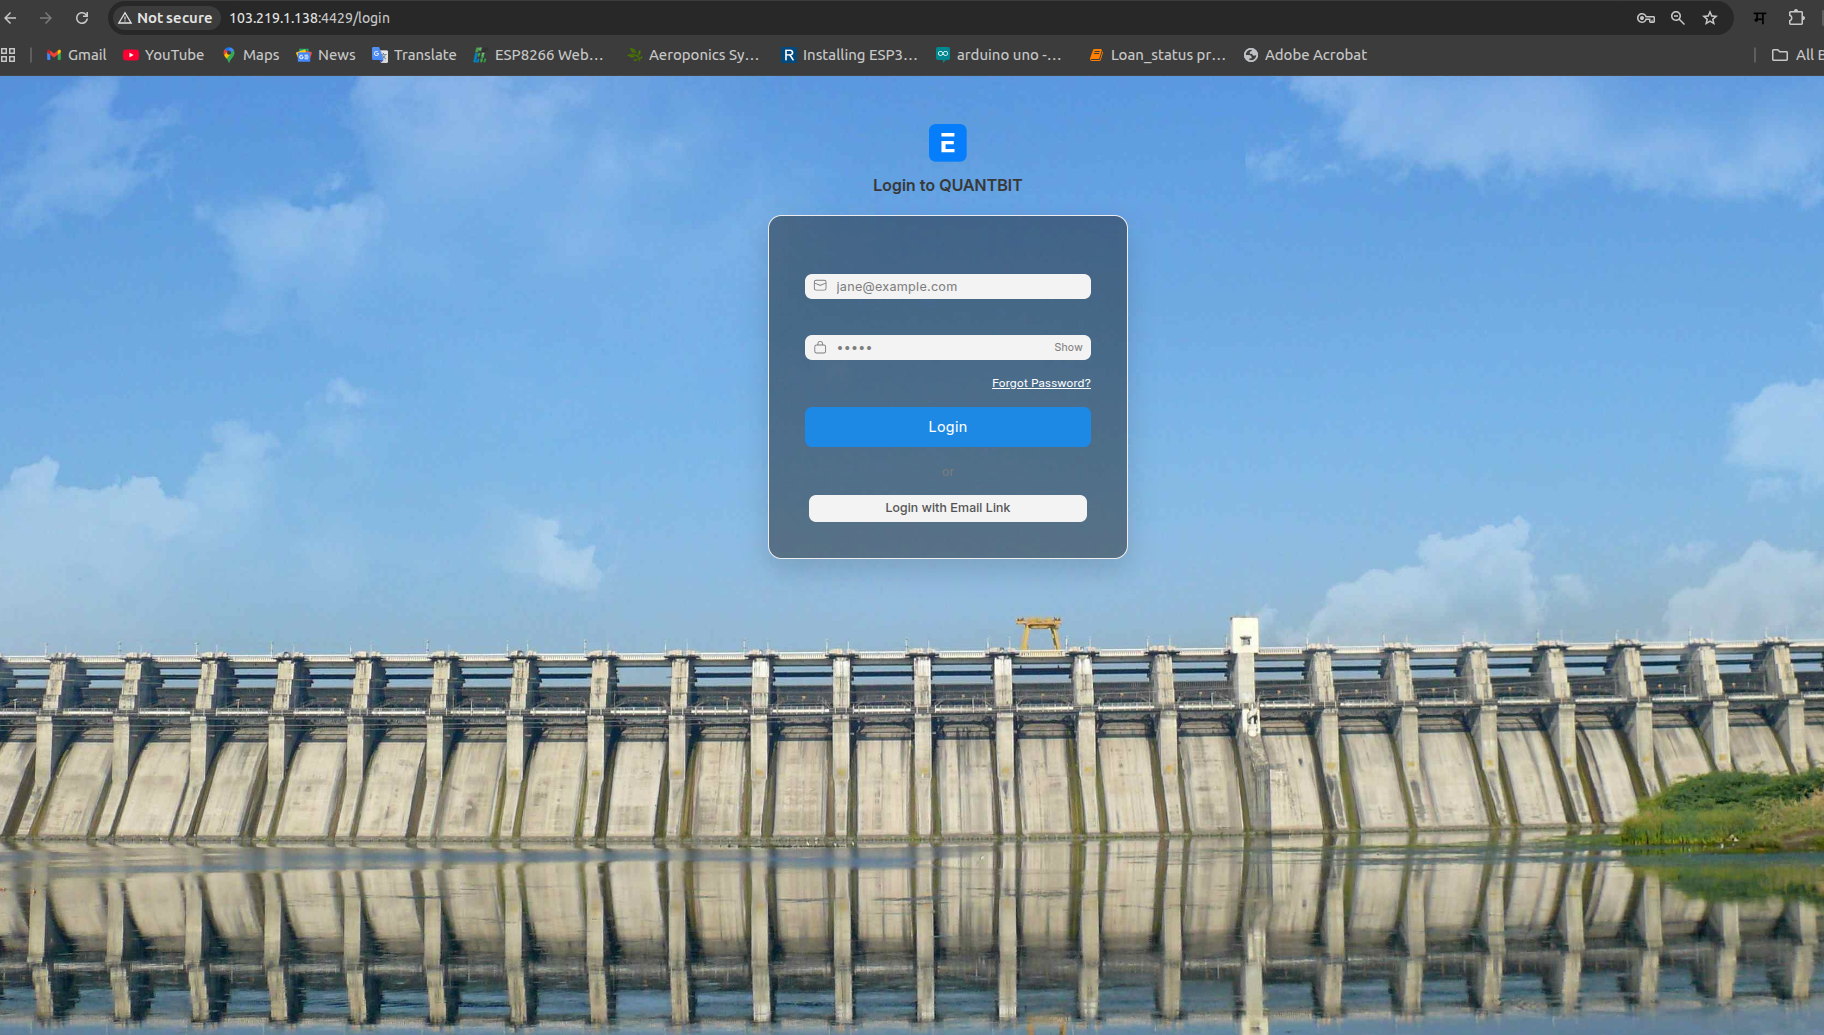Click the apps grid icon on bookmarks bar

click(x=10, y=54)
